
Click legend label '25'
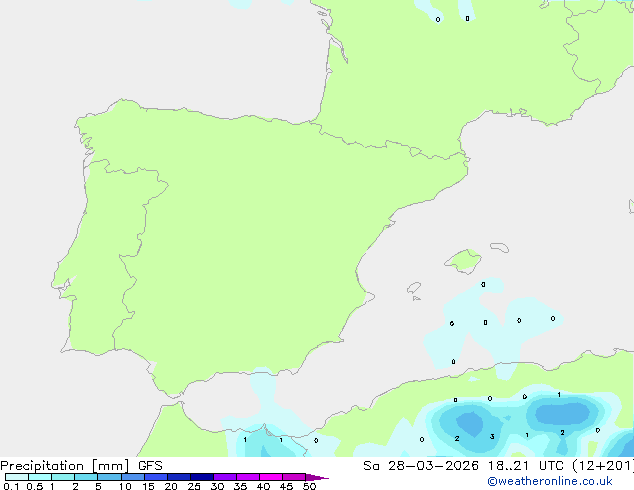[x=194, y=486]
